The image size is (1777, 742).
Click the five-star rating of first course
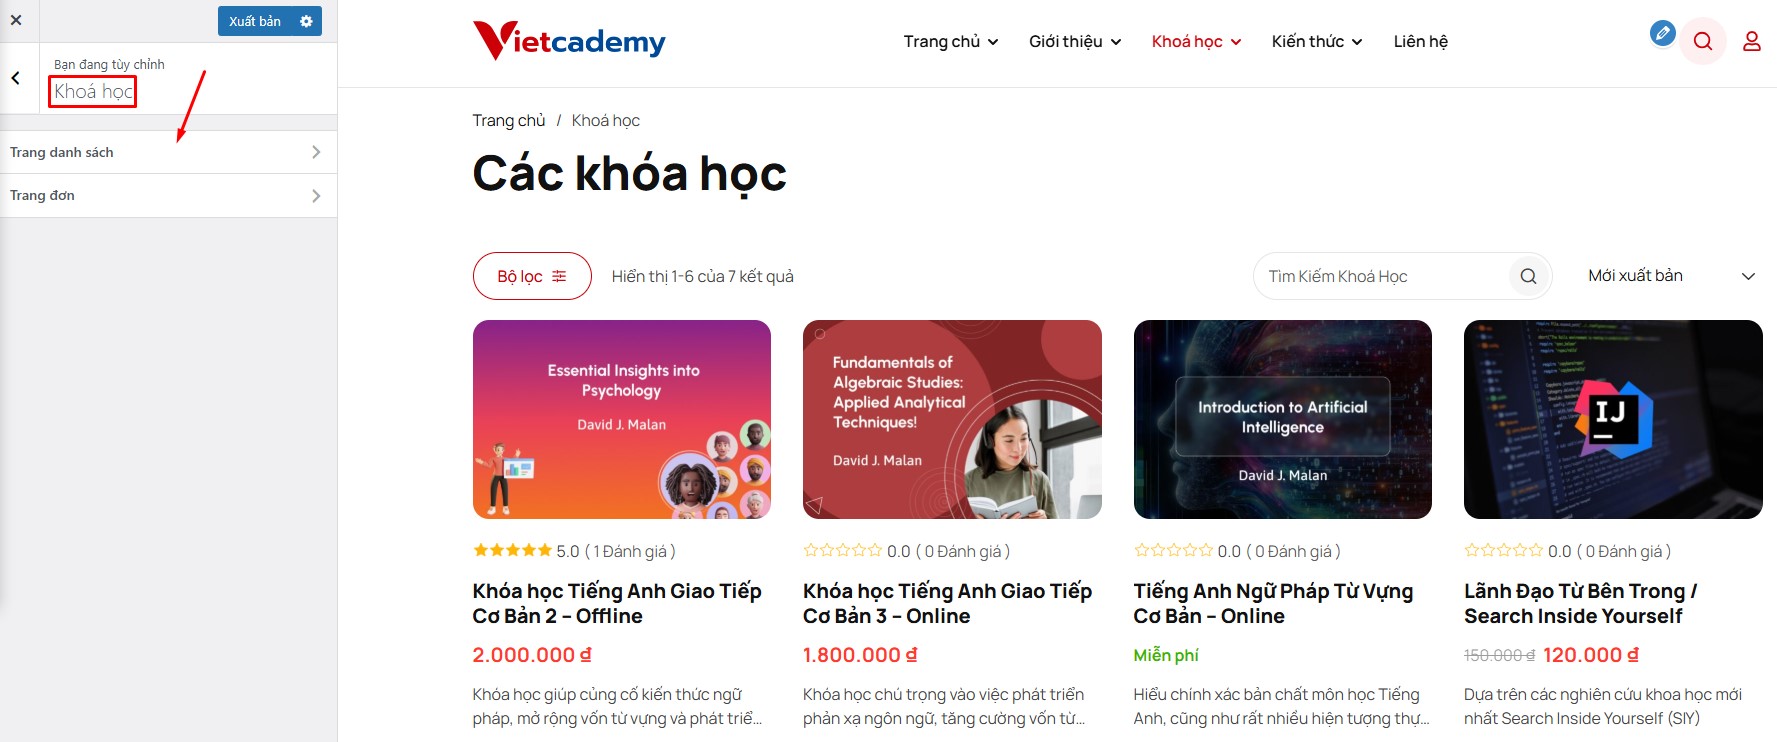(x=512, y=550)
